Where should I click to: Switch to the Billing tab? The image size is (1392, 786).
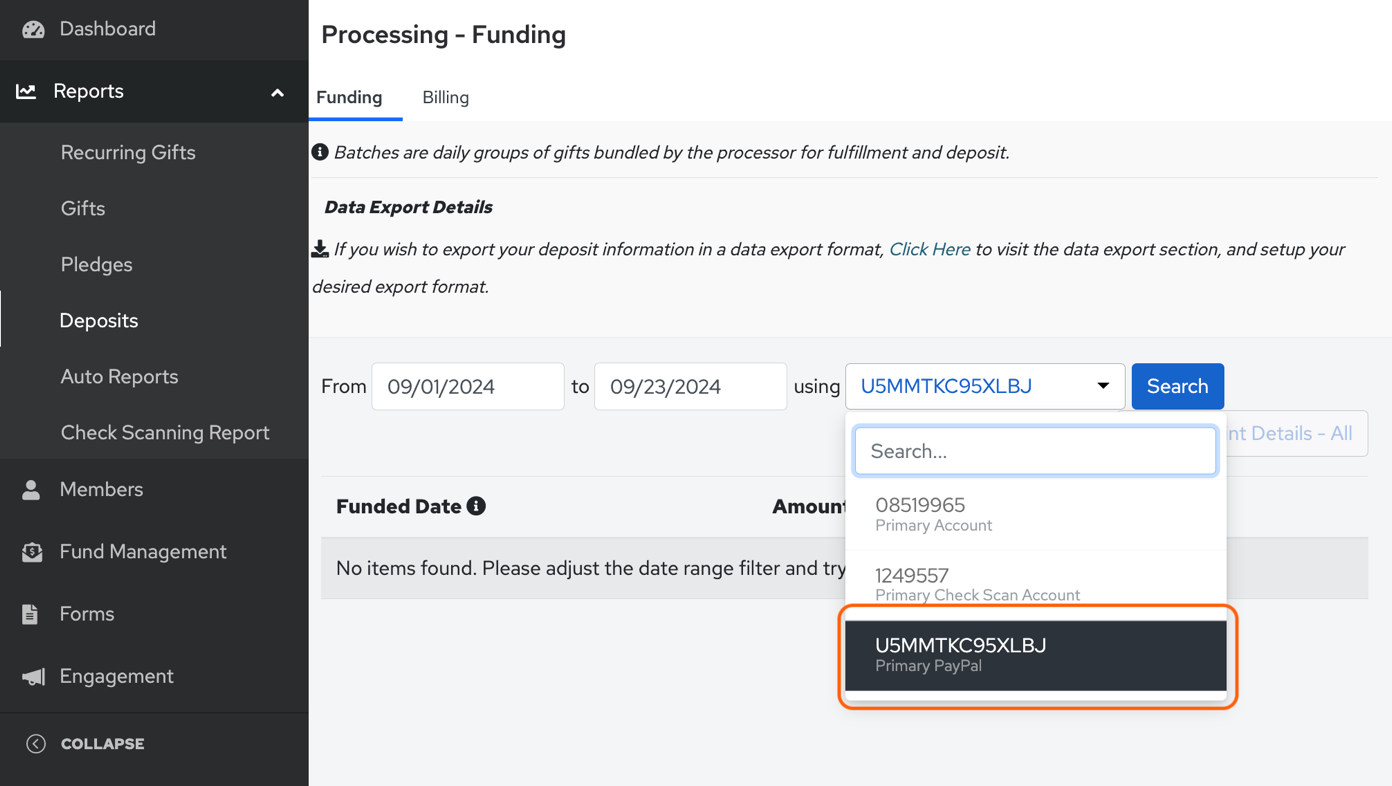click(x=444, y=97)
